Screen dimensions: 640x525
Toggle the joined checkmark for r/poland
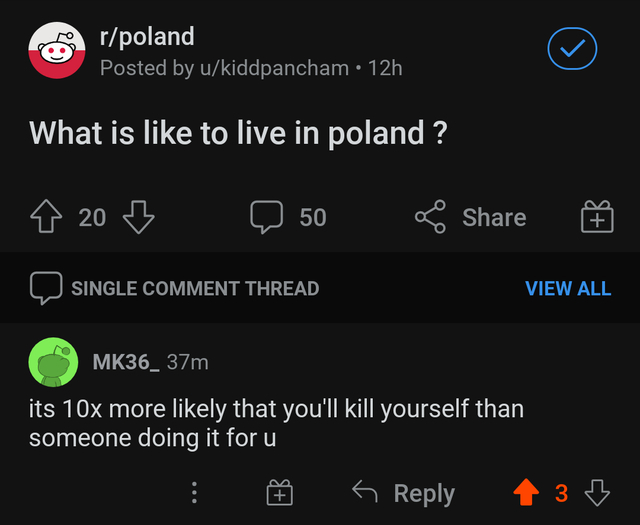(x=573, y=47)
